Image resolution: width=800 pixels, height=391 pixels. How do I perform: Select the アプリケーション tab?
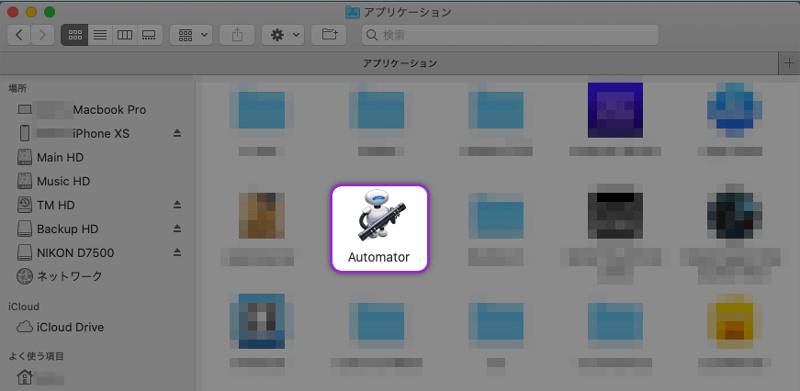click(389, 63)
